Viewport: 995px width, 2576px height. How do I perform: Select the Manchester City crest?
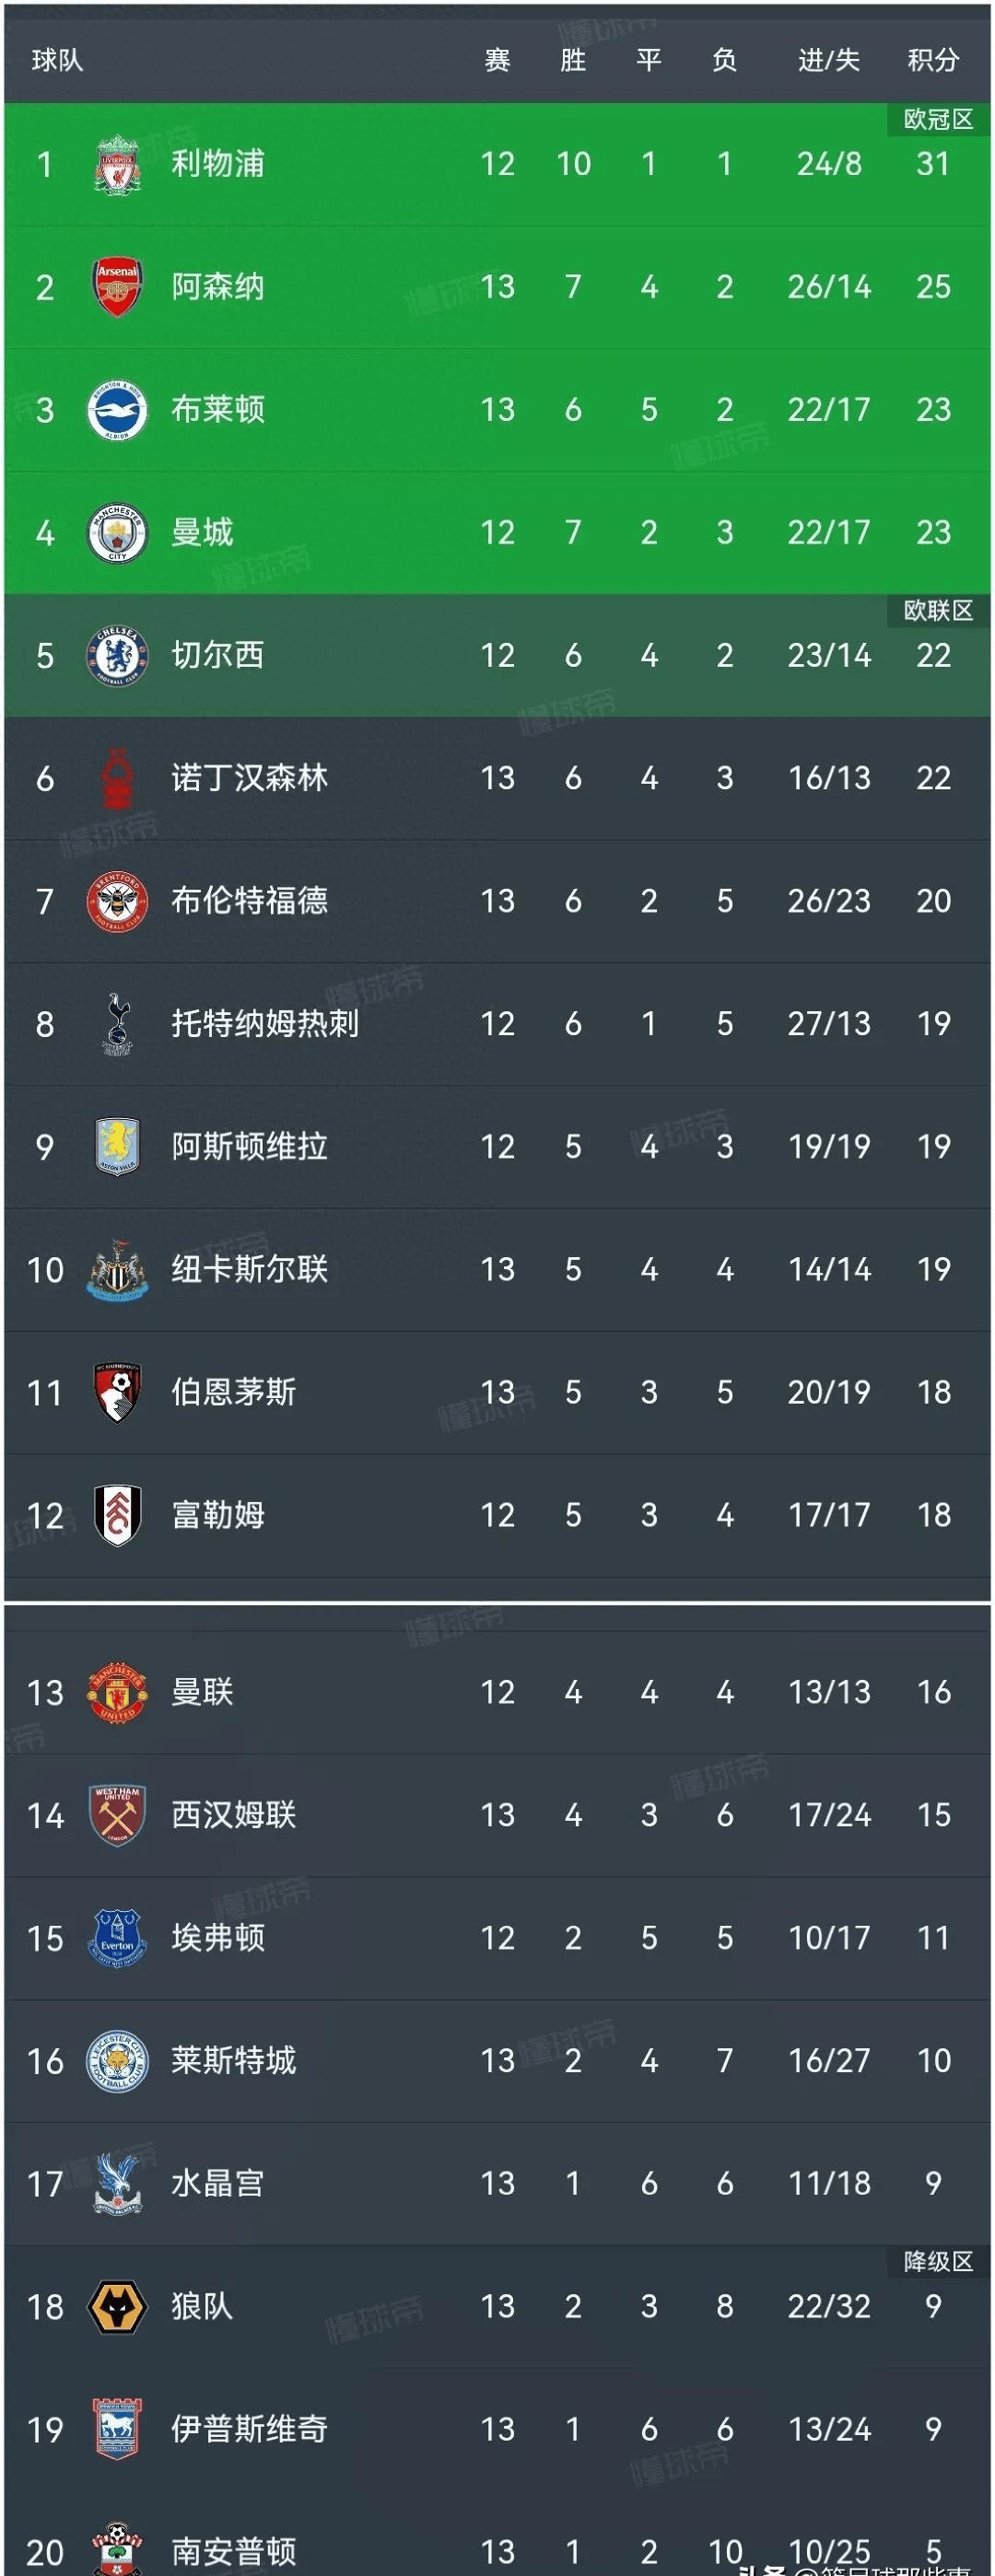point(117,533)
